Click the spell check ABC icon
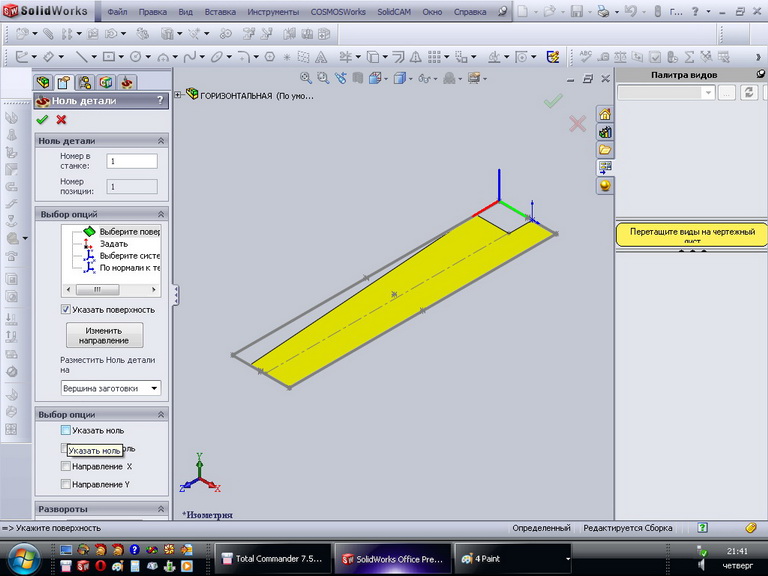Viewport: 768px width, 576px height. click(585, 57)
